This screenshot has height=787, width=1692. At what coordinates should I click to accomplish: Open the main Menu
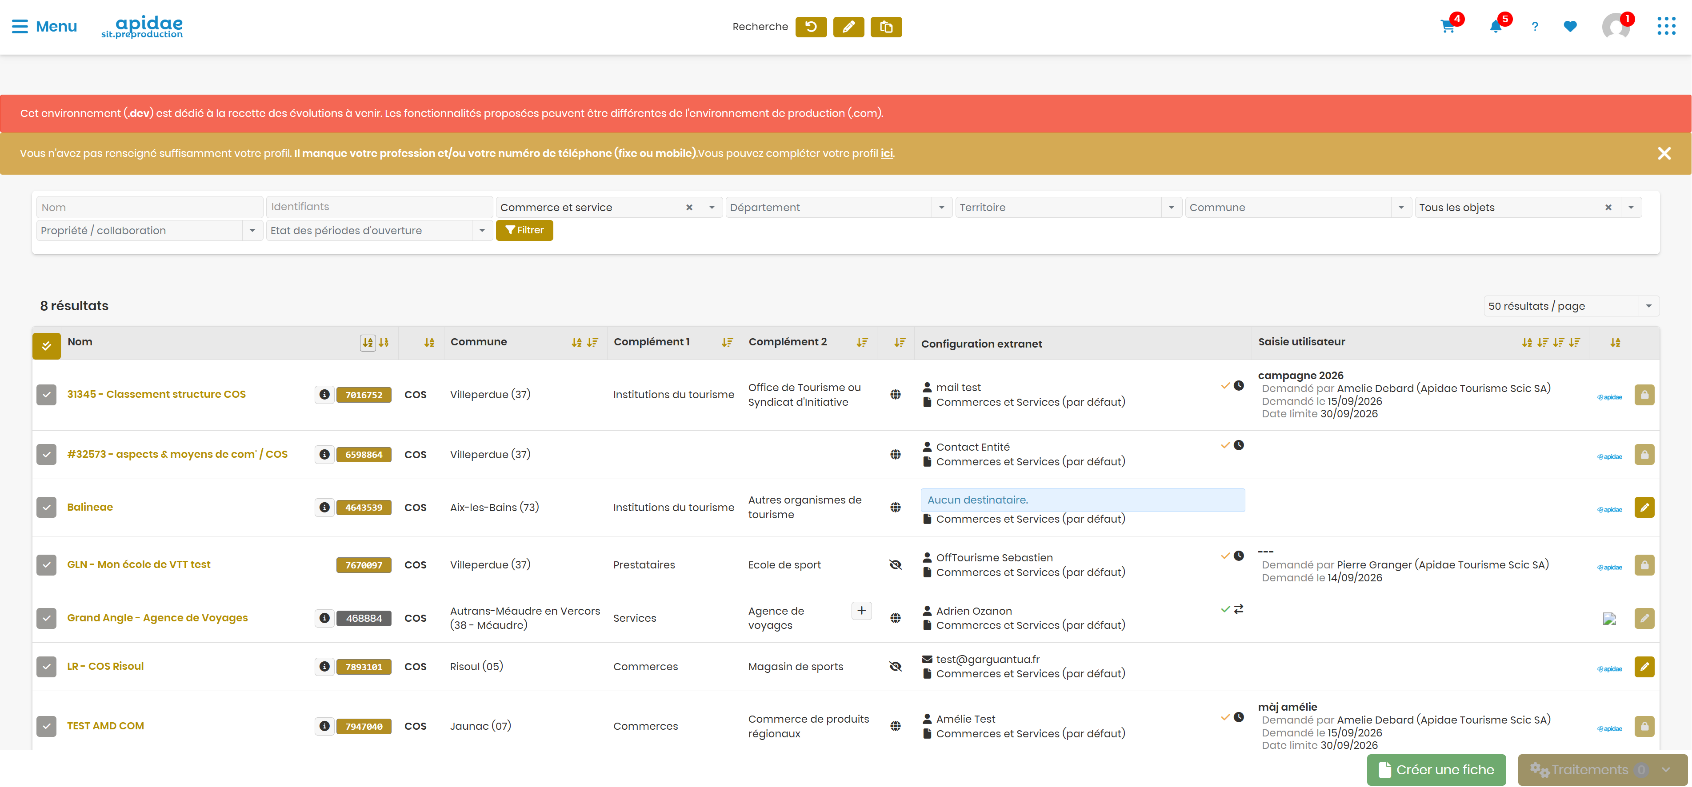[x=44, y=27]
